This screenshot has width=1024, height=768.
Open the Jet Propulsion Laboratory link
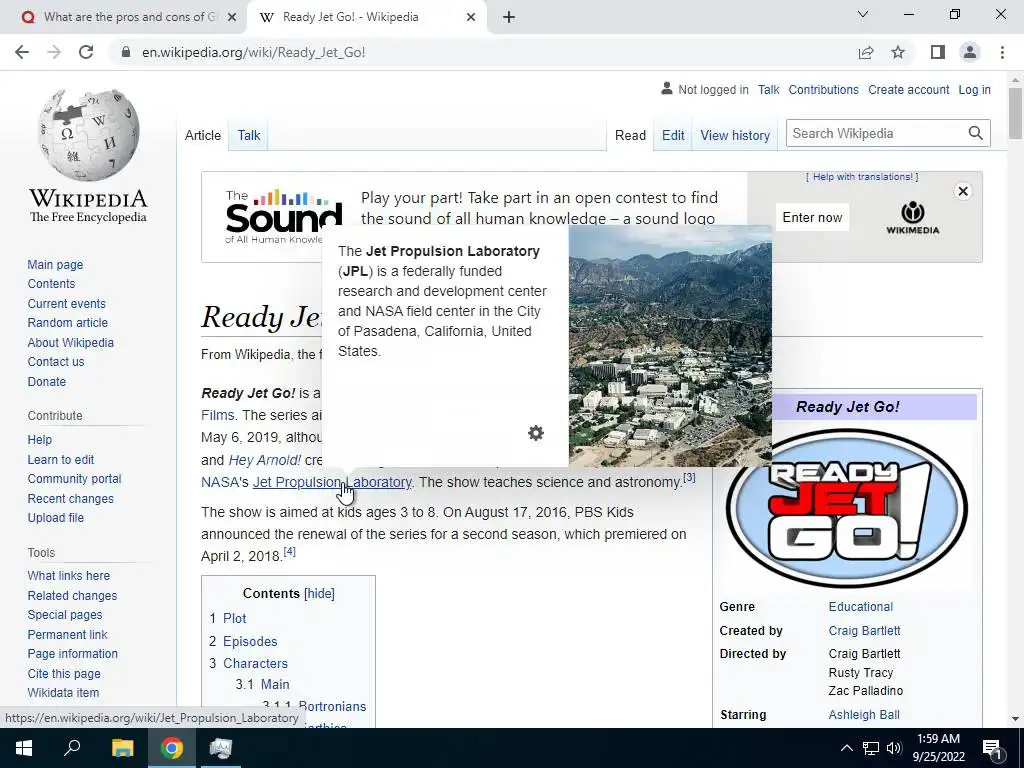(x=332, y=482)
